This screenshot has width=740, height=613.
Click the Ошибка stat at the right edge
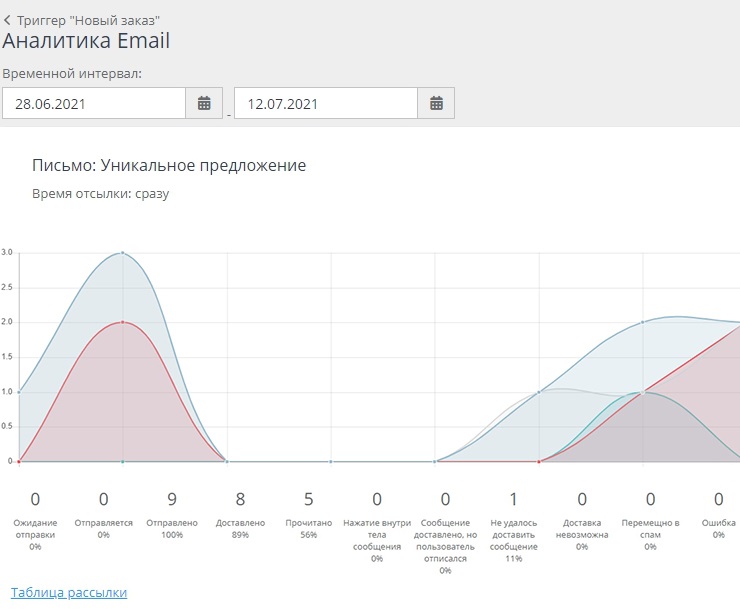pos(718,510)
